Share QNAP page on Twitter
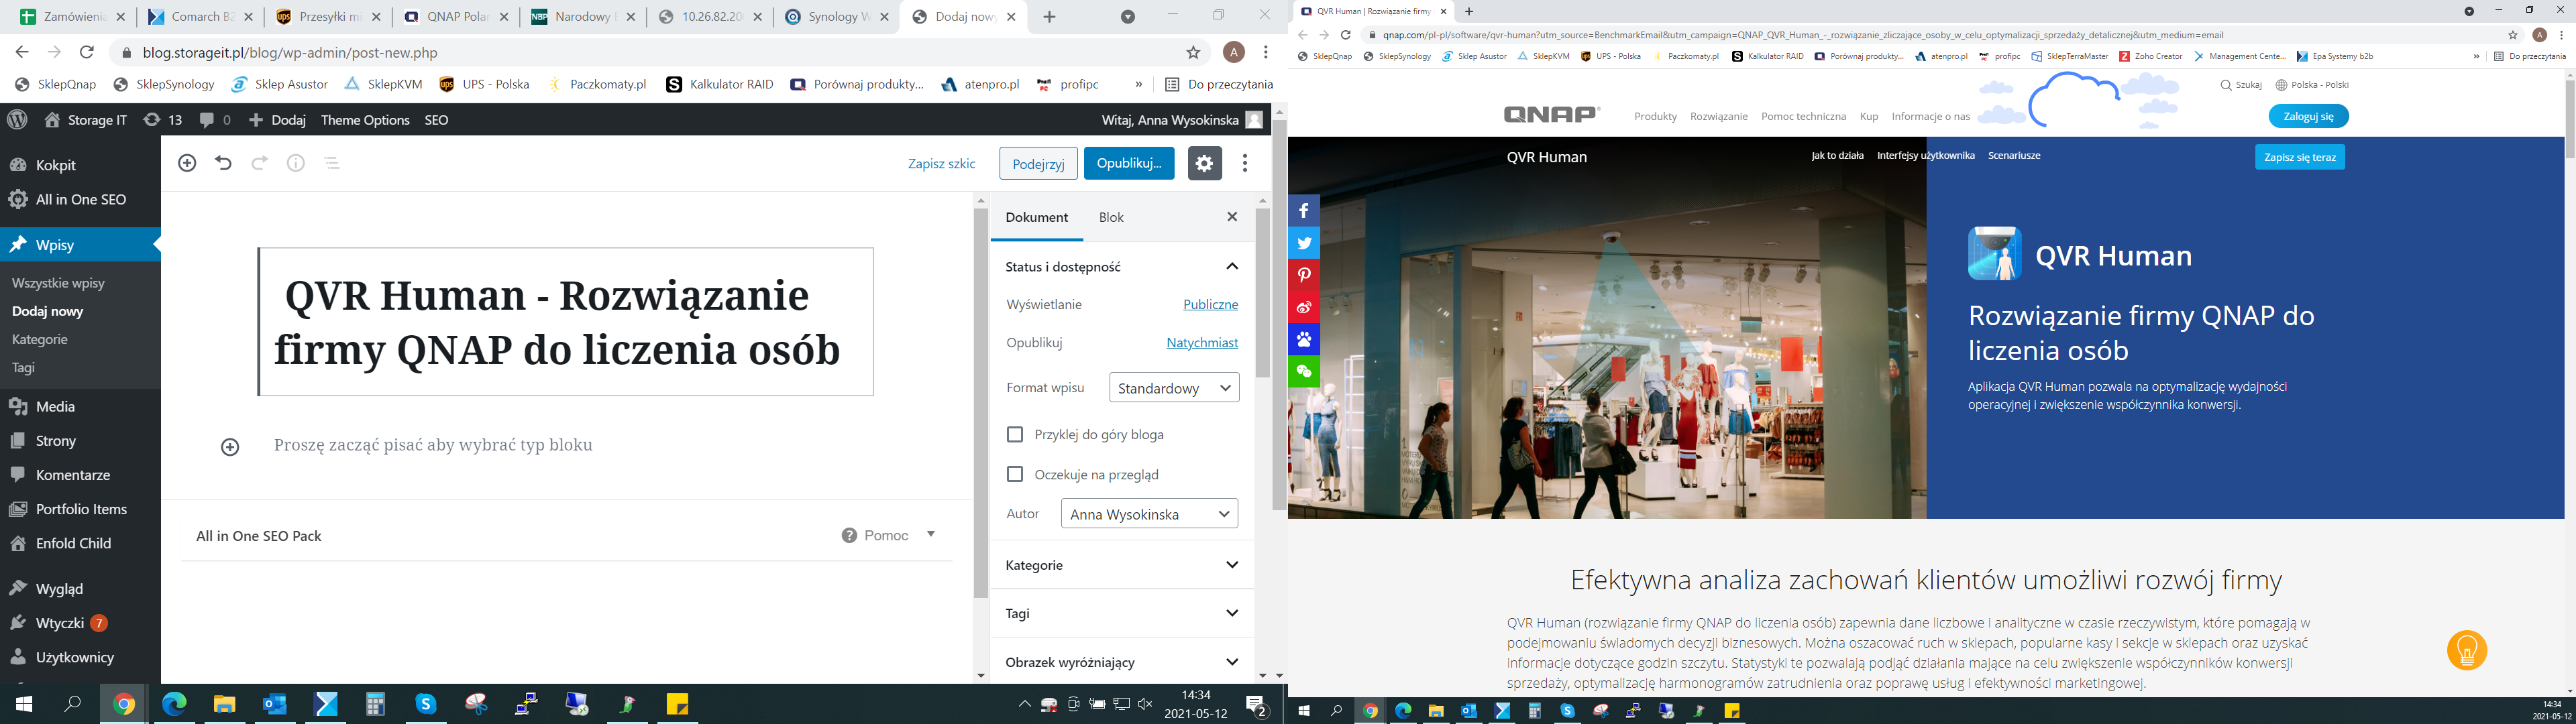The height and width of the screenshot is (724, 2576). (1304, 243)
